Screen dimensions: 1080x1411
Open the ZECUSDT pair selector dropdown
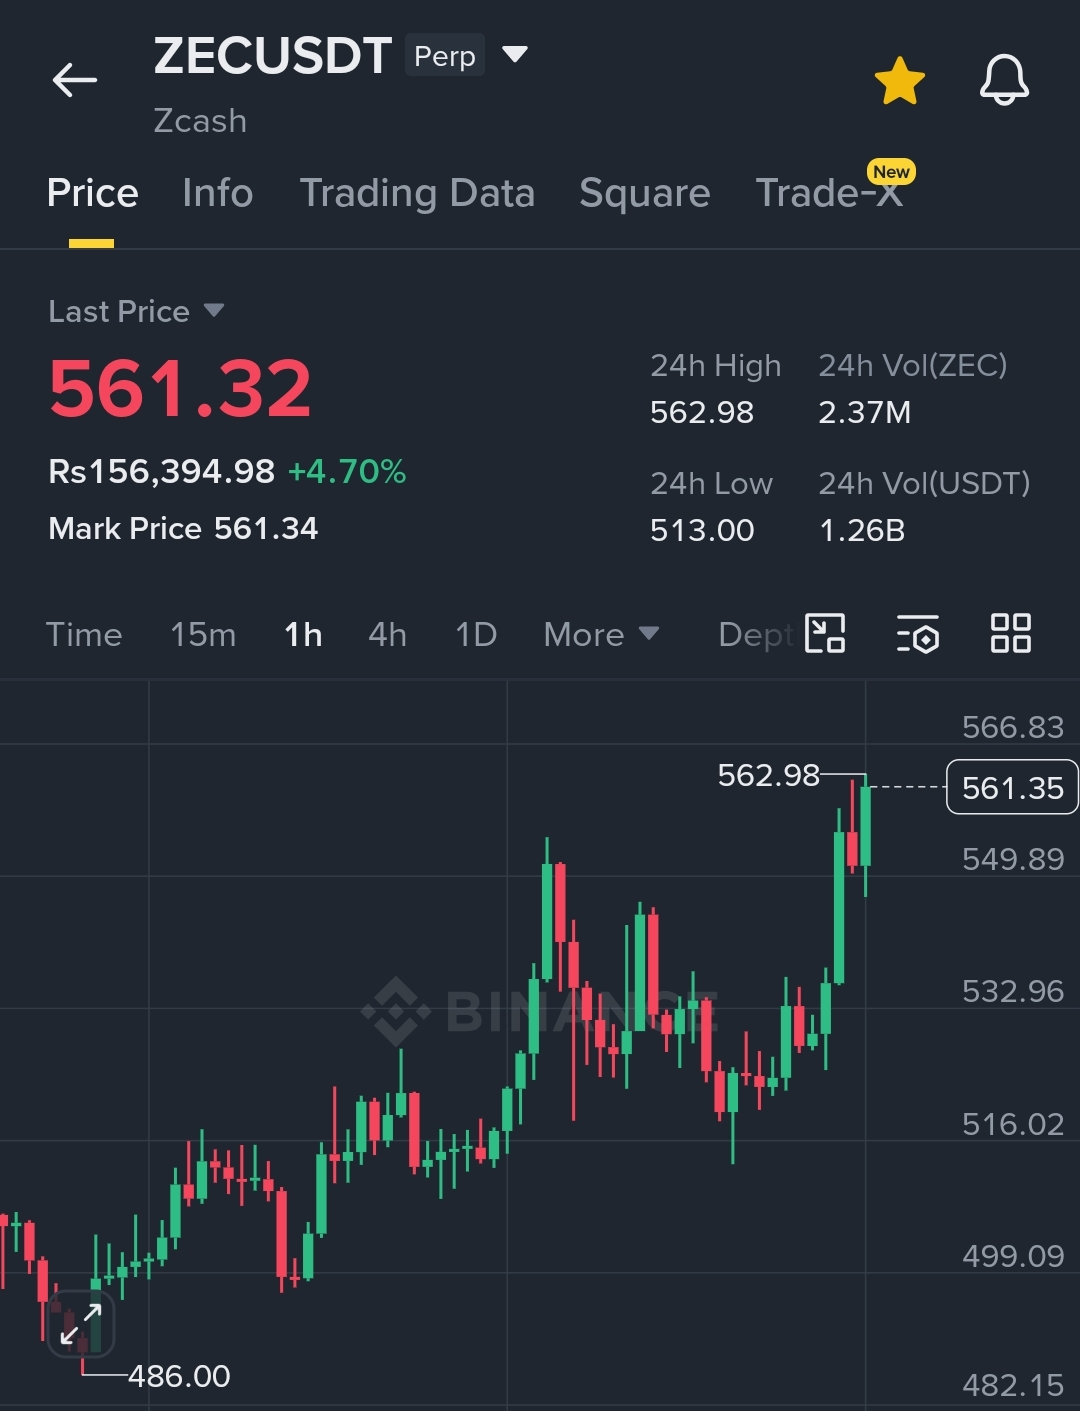coord(514,54)
